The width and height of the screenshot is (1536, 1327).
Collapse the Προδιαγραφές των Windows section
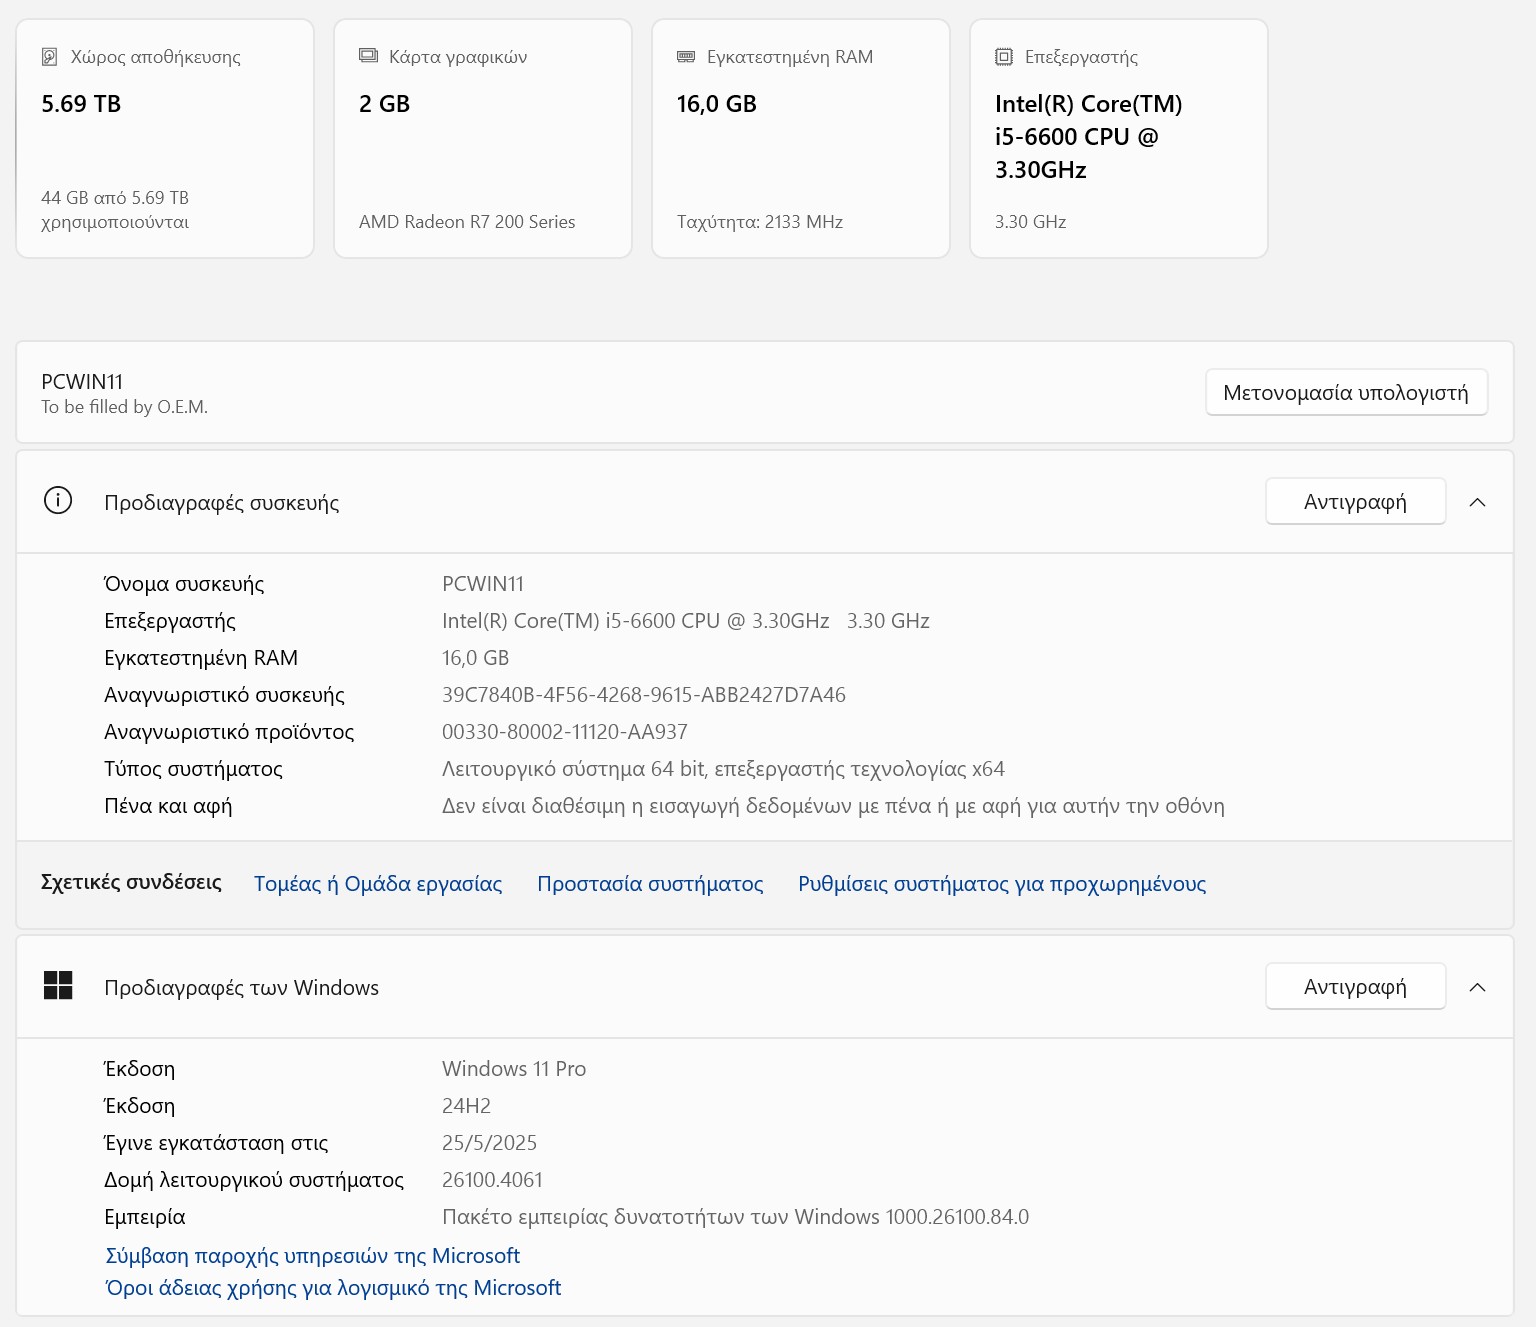1477,987
